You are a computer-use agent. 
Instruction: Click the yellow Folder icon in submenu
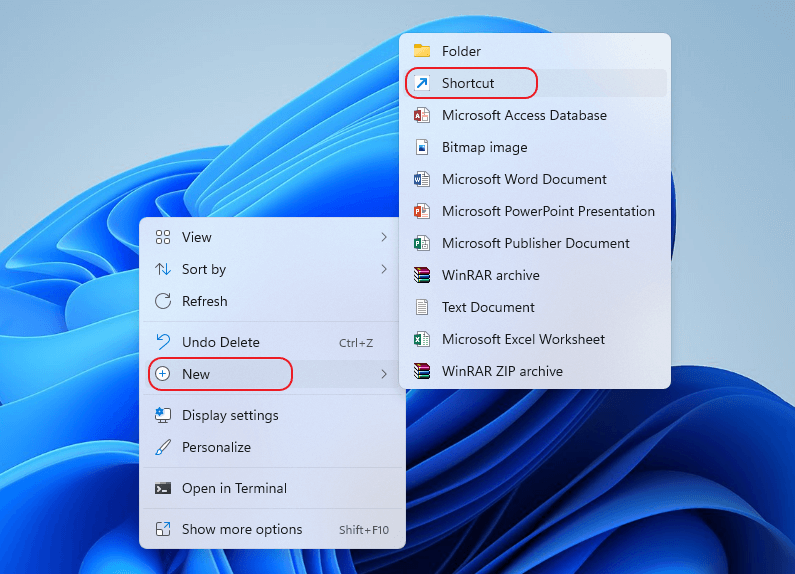point(421,51)
